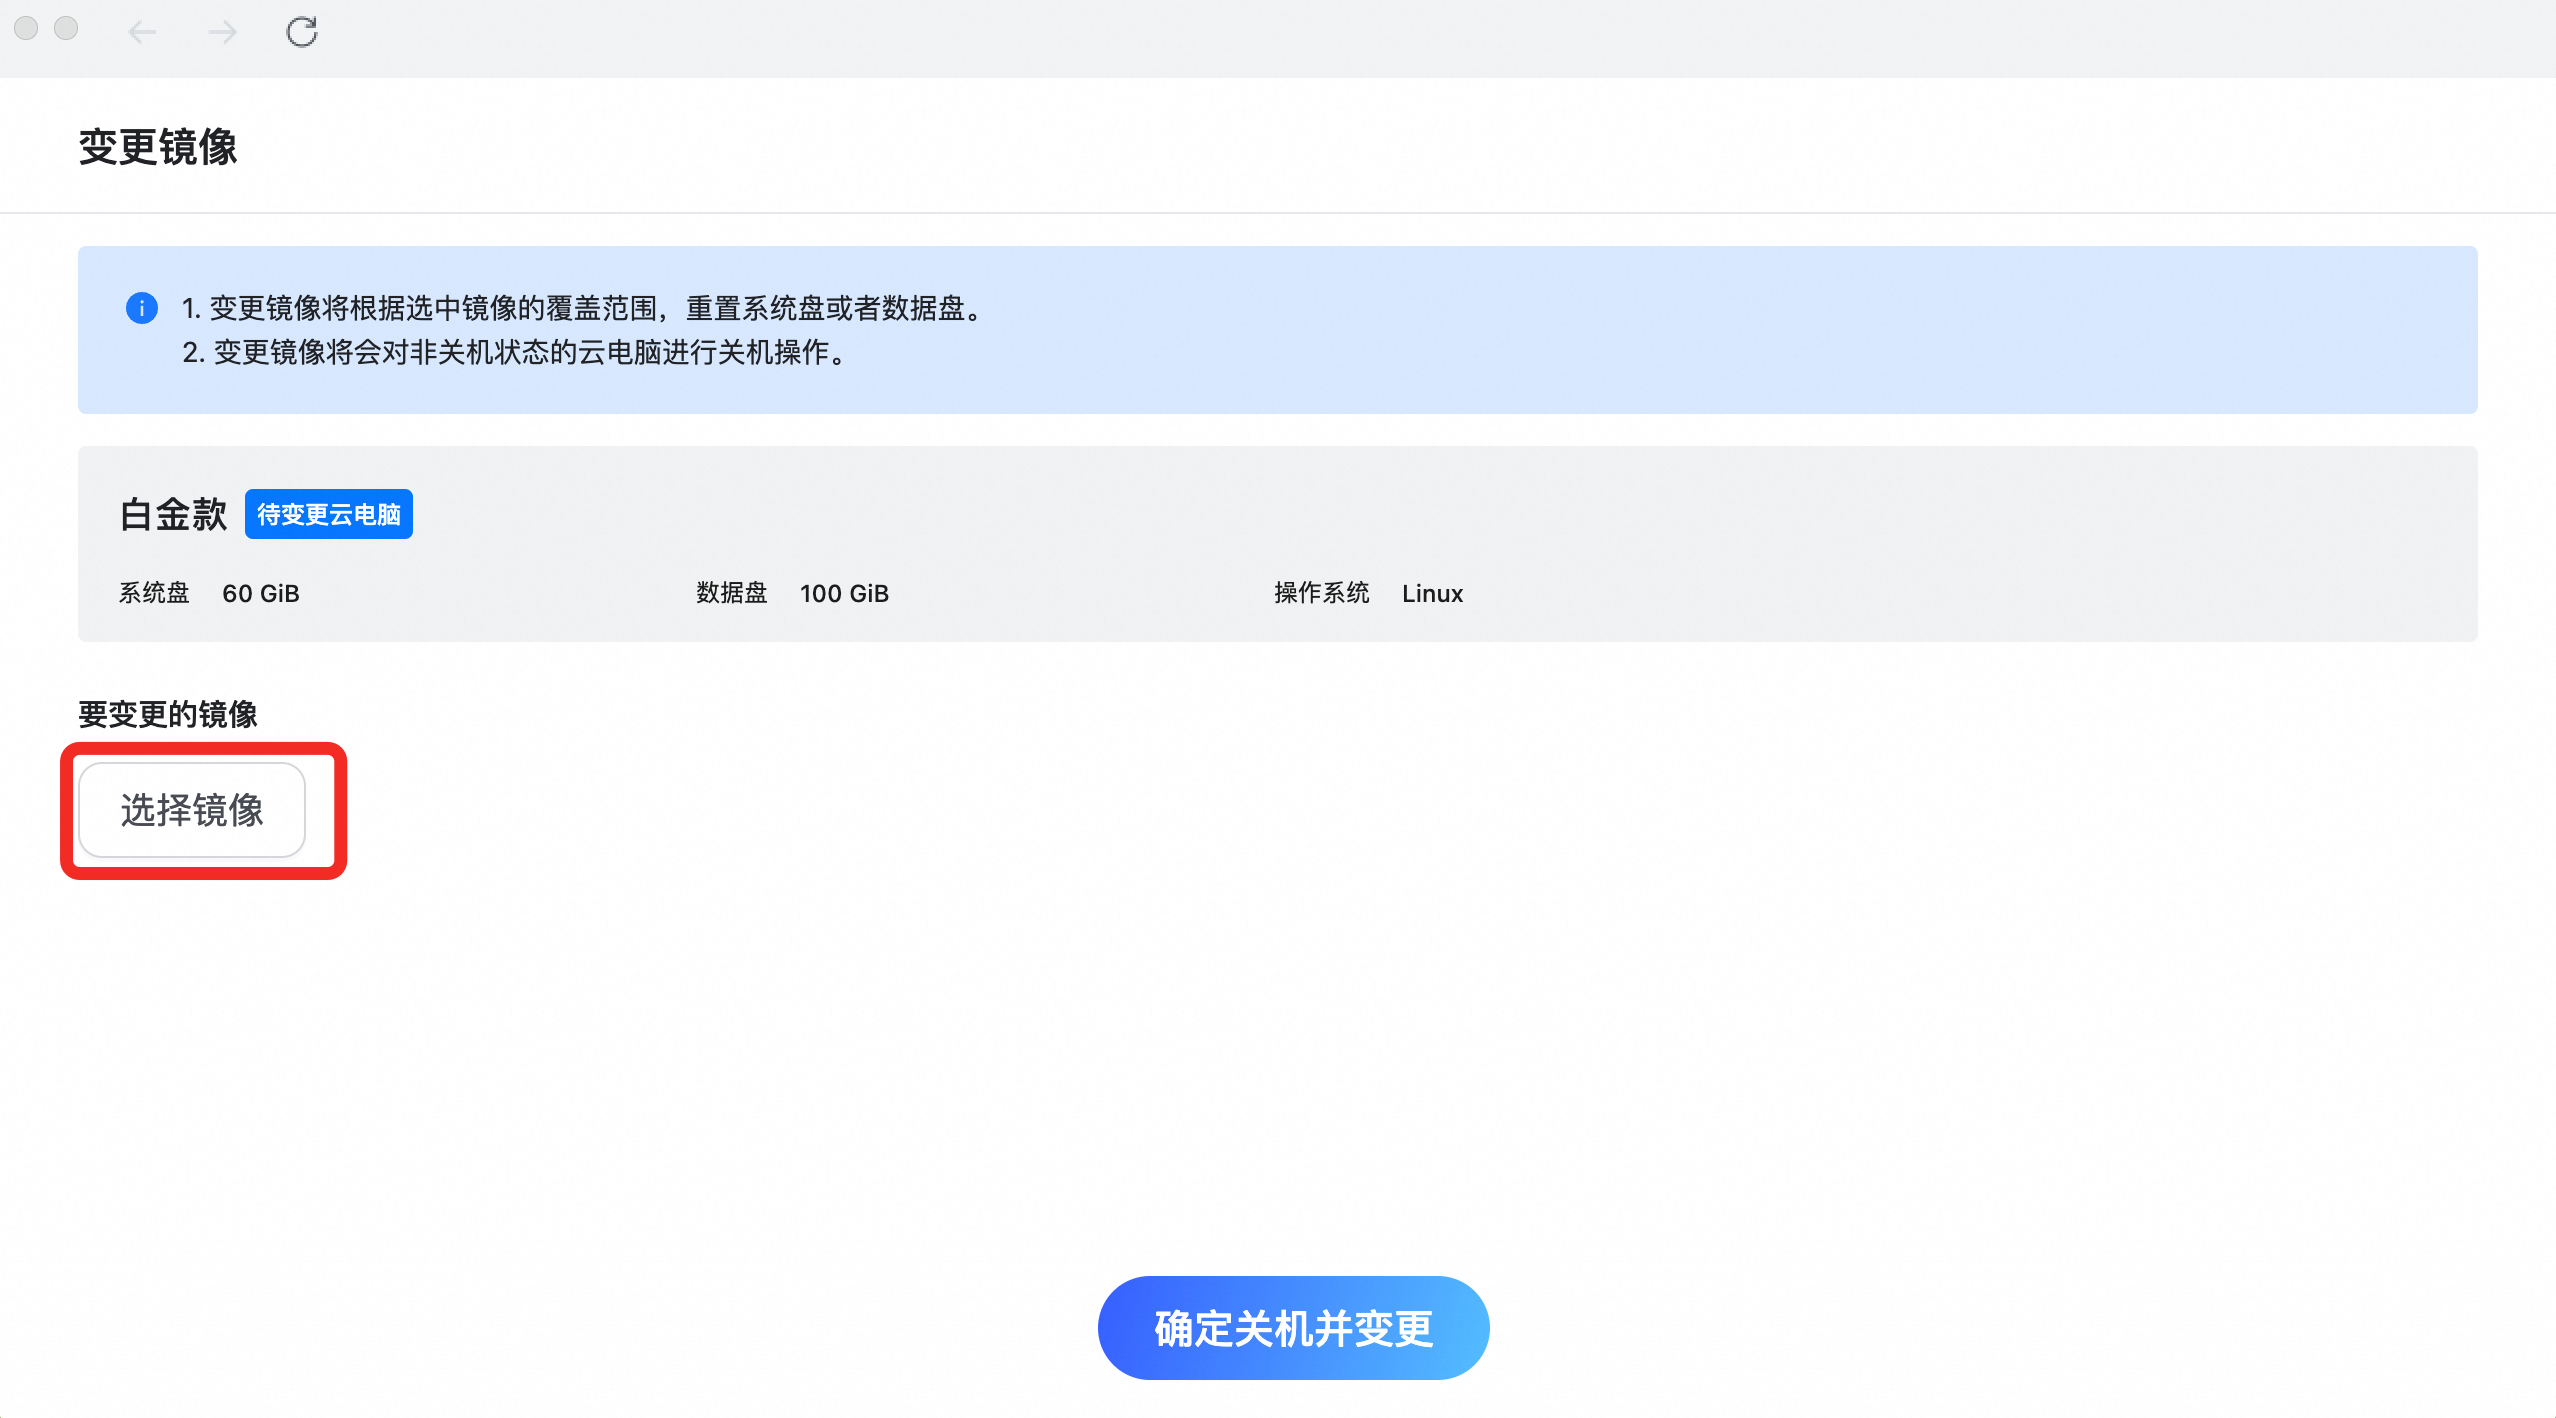This screenshot has height=1418, width=2556.
Task: Click the 系统盘 label
Action: 154,593
